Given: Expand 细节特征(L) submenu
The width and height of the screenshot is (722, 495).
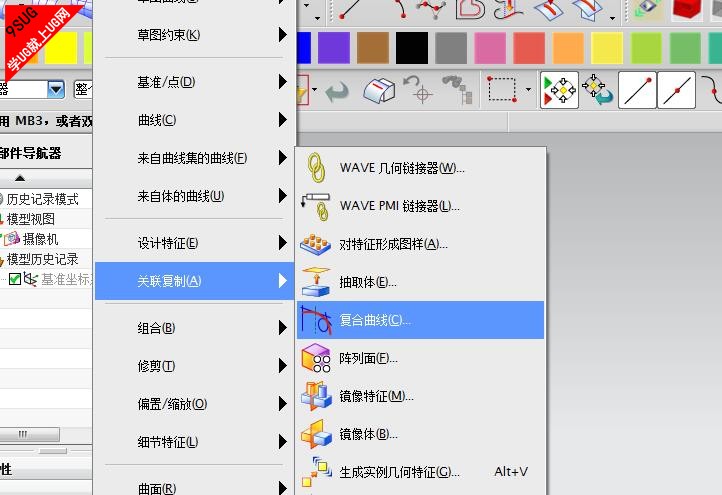Looking at the screenshot, I should click(x=194, y=442).
